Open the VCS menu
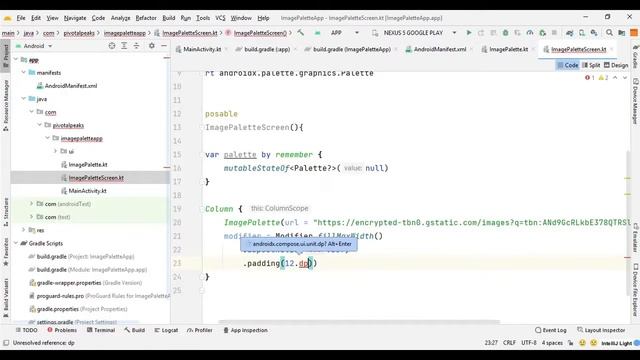This screenshot has height=360, width=640. click(x=220, y=18)
